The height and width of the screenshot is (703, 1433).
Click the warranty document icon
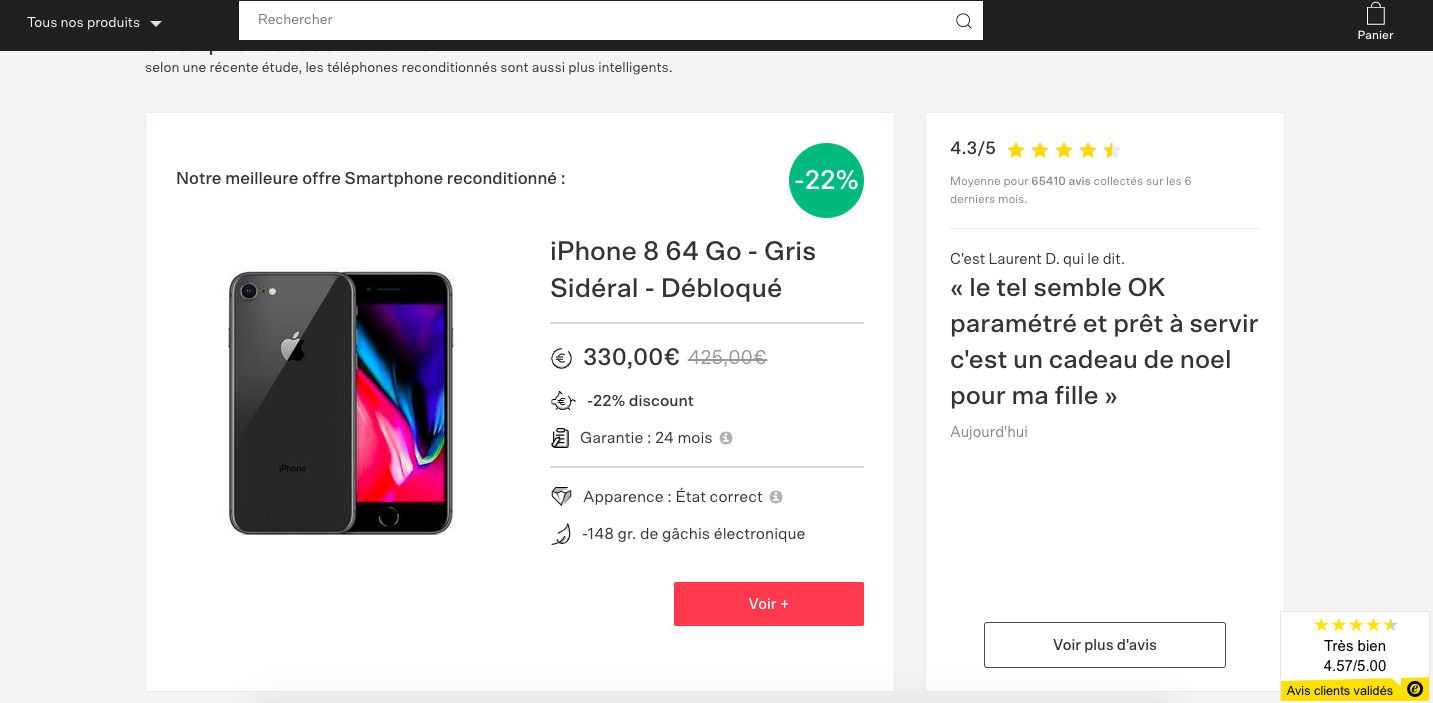(x=561, y=438)
